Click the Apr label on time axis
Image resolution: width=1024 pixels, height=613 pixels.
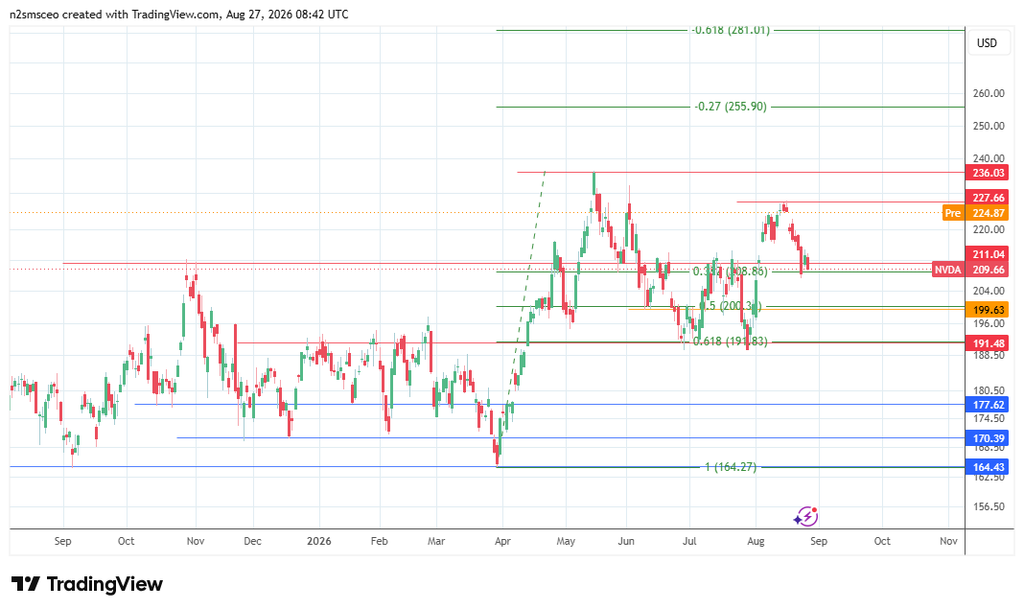[502, 541]
